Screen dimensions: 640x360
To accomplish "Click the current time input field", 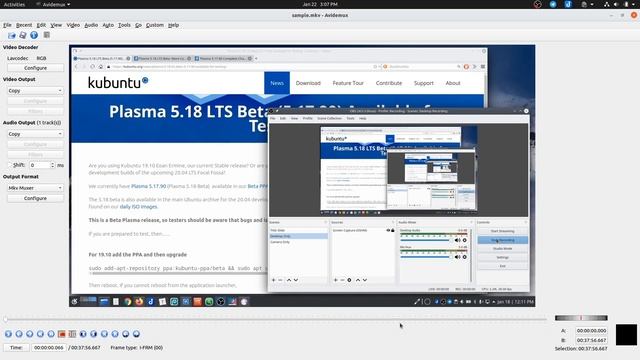I will tap(49, 348).
